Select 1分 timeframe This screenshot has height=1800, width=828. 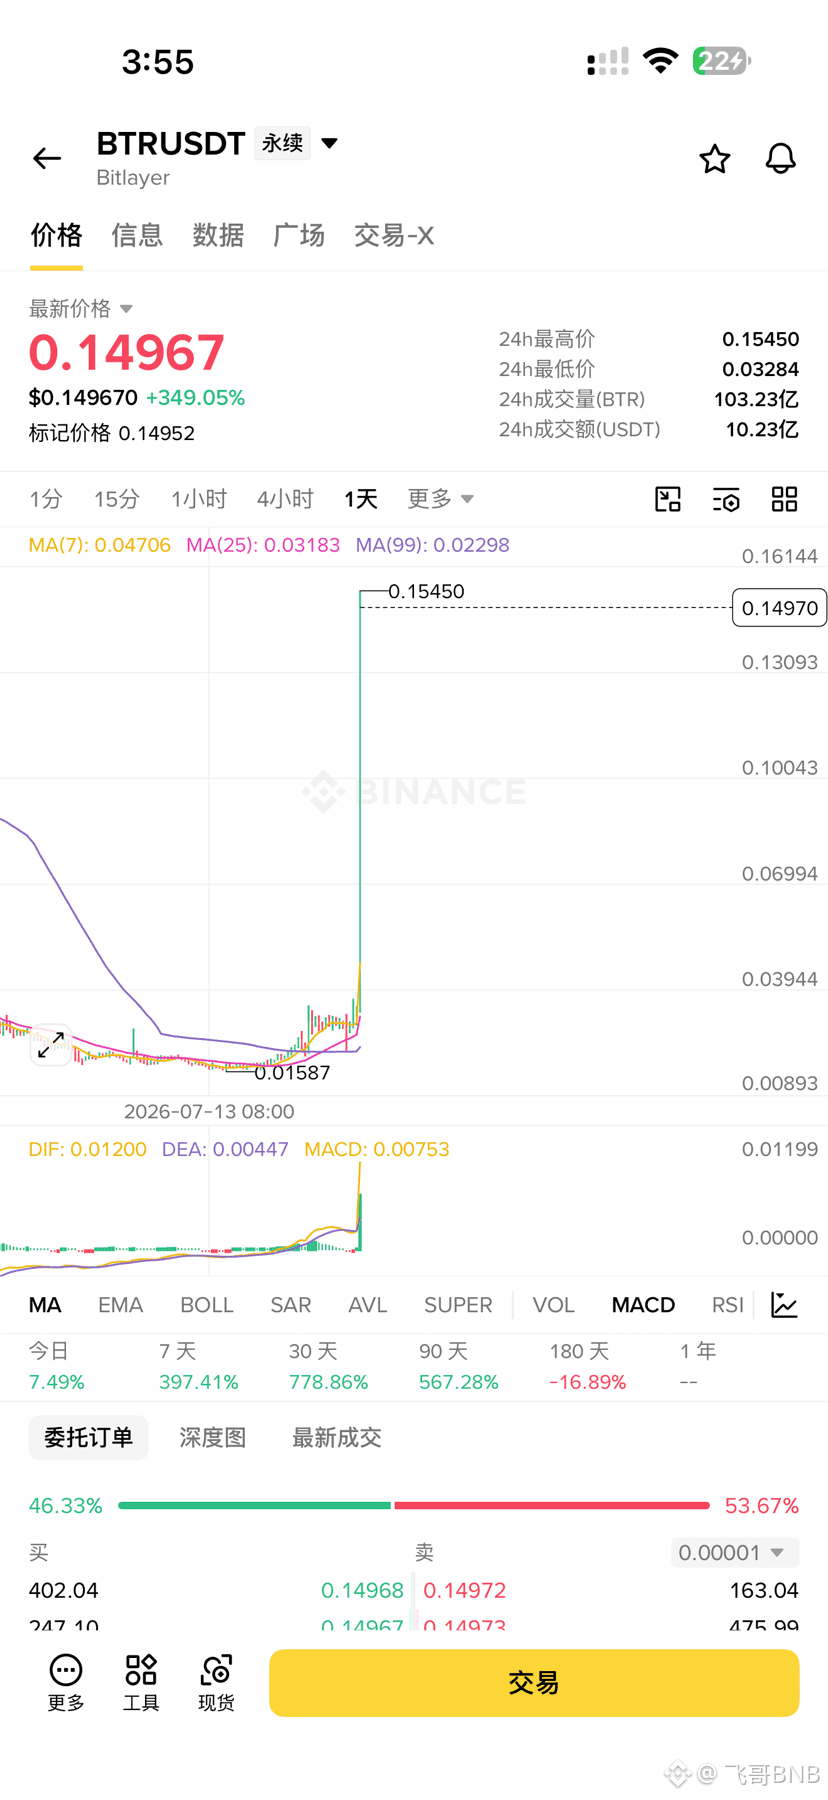pos(46,499)
